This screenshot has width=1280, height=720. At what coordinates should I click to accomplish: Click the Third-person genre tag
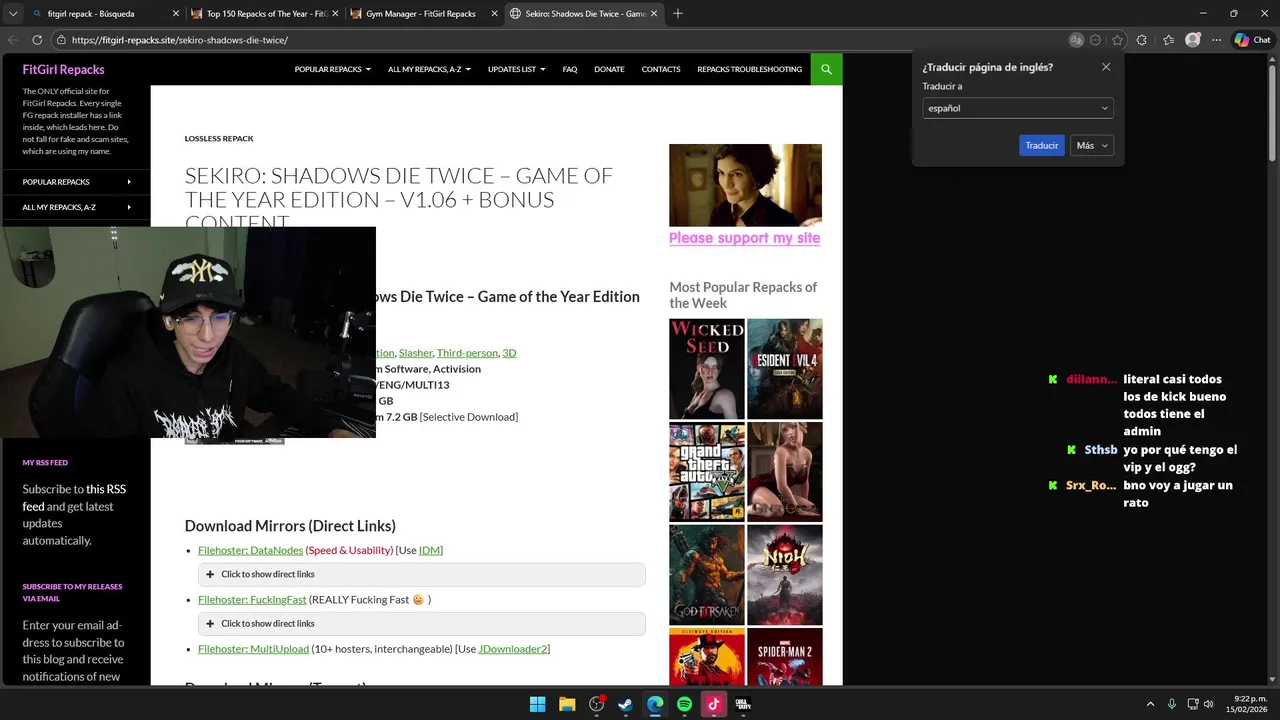467,352
